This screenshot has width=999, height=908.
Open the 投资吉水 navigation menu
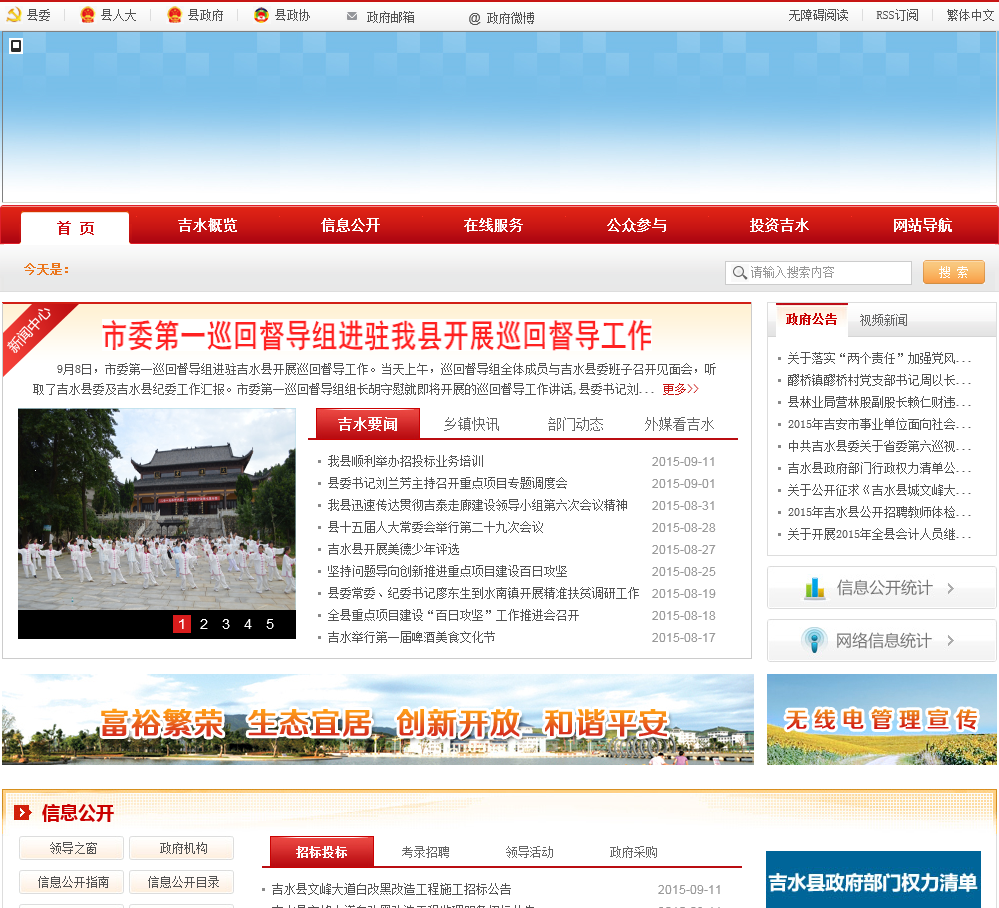[779, 225]
